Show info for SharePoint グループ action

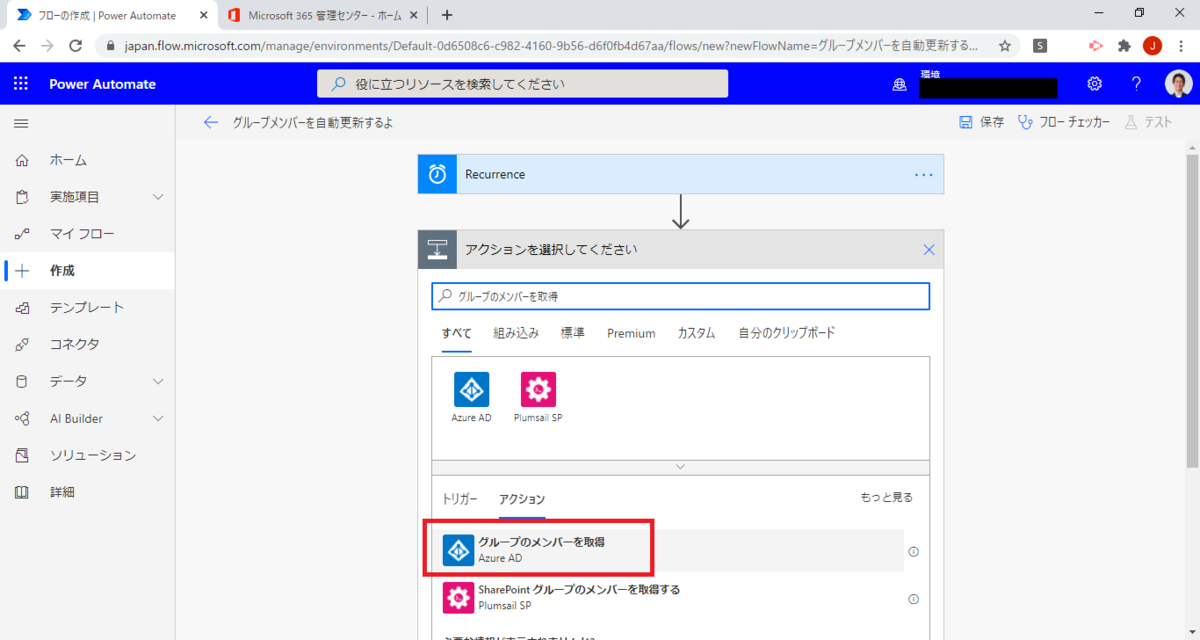coord(913,599)
